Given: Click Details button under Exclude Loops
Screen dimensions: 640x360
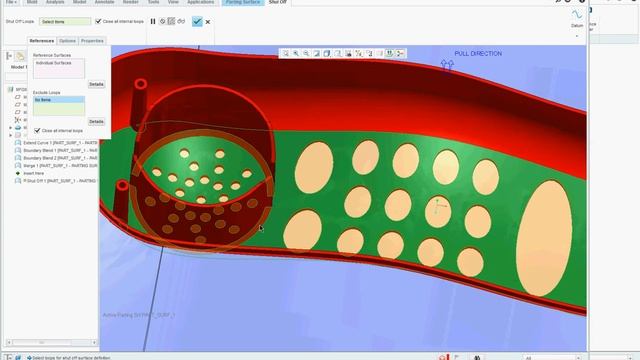Looking at the screenshot, I should point(96,122).
